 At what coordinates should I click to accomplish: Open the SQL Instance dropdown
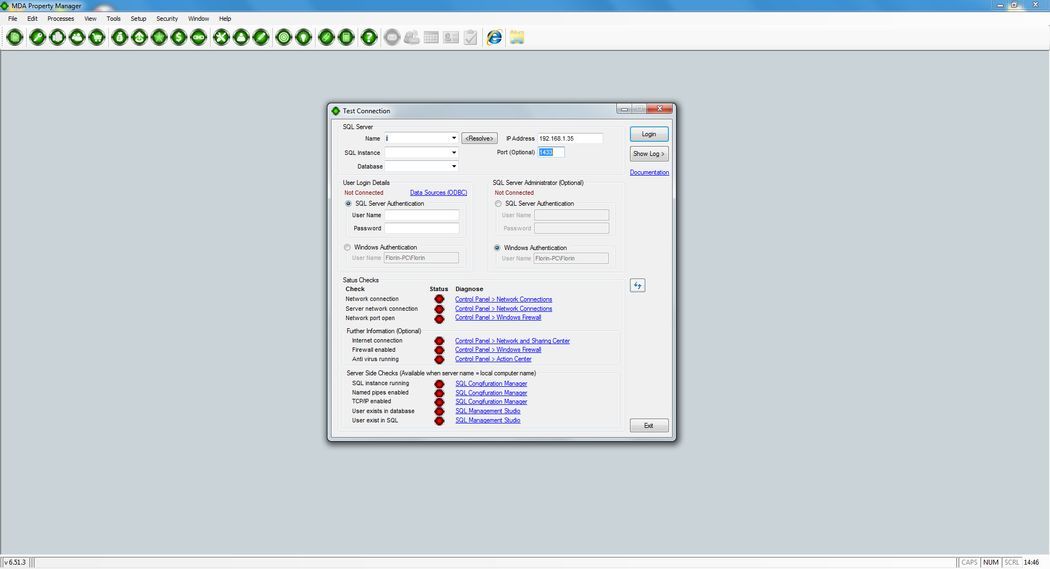tap(453, 153)
